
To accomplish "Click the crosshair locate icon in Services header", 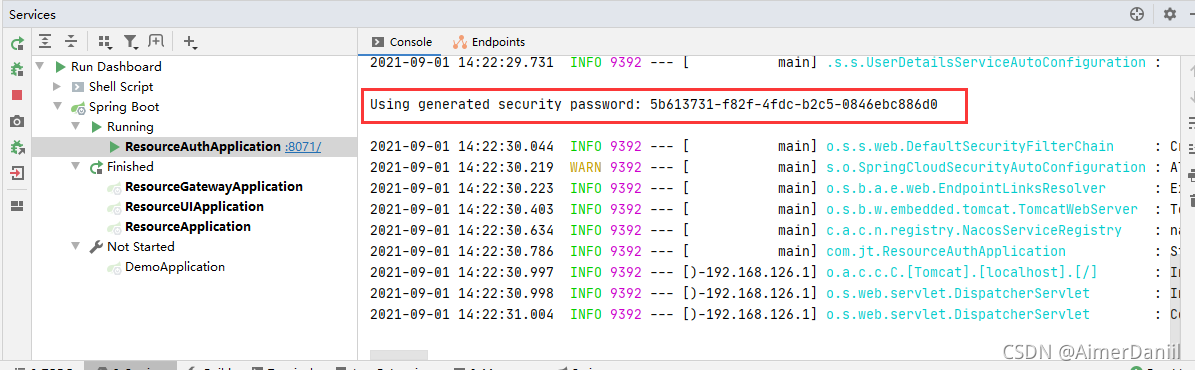I will tap(1136, 14).
